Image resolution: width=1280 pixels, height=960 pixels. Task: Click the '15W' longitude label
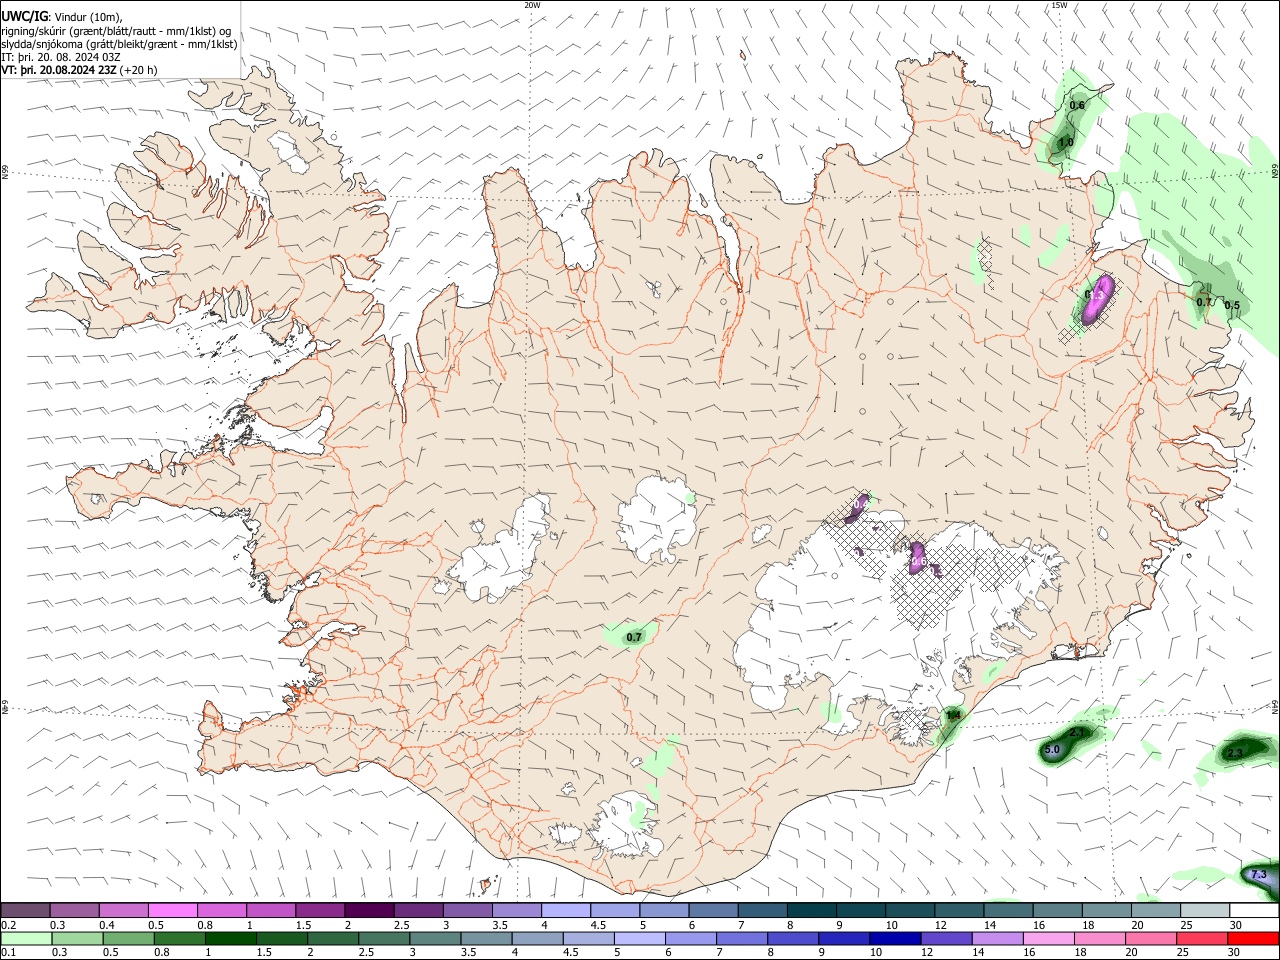[1059, 5]
